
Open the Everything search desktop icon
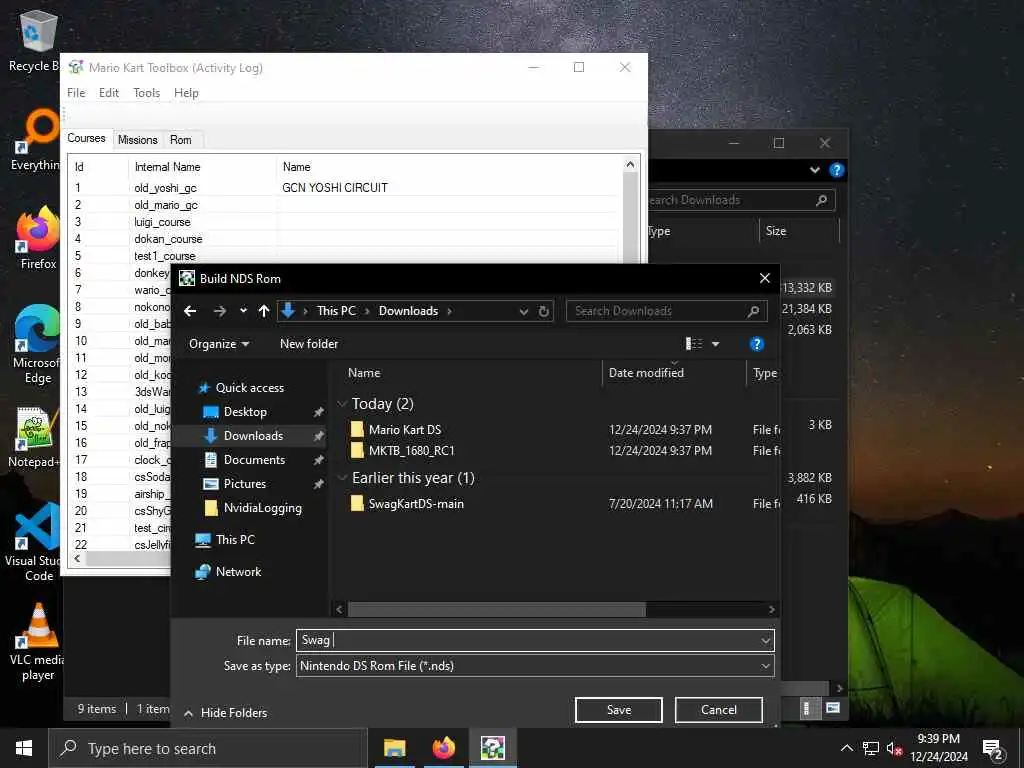pos(37,140)
